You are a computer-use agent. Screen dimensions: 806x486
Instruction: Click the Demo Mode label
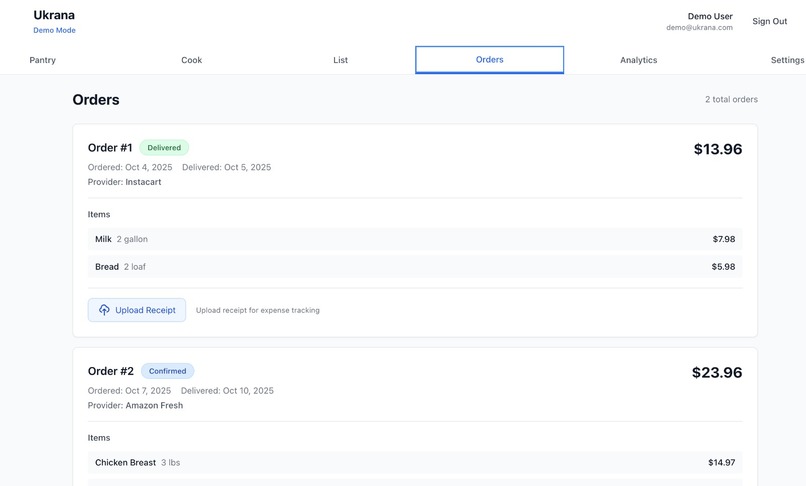click(x=54, y=30)
